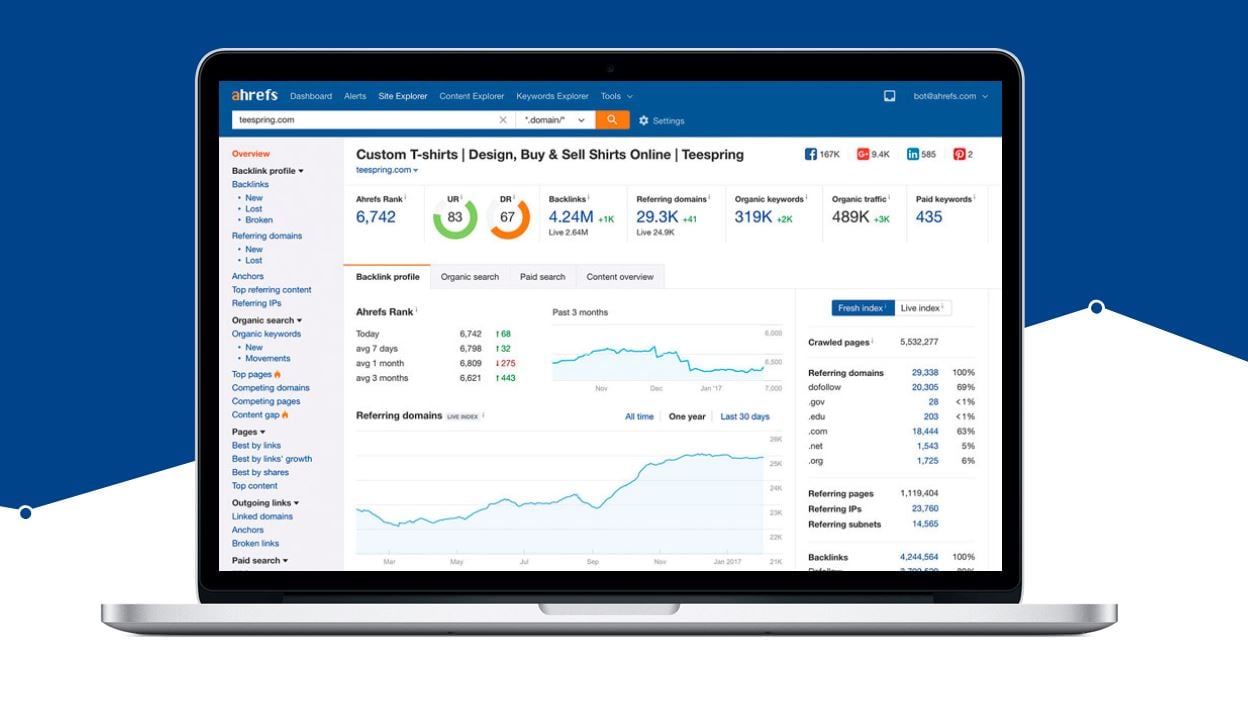
Task: Click the 6,742 Ahrefs Rank value
Action: [x=376, y=217]
